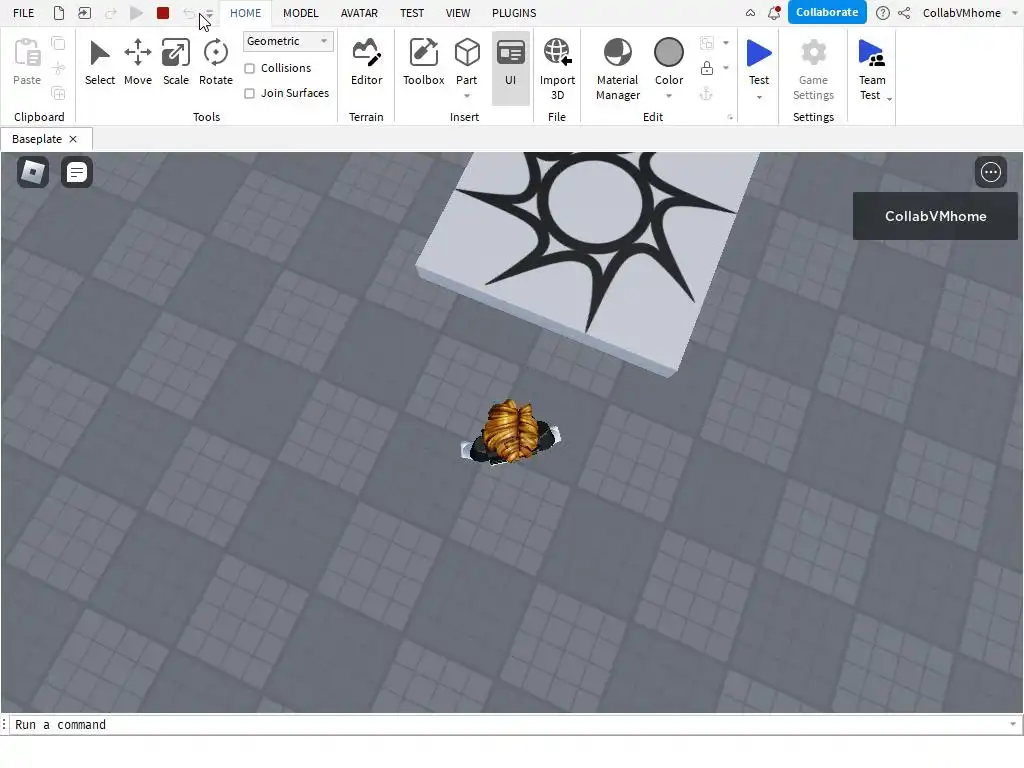The height and width of the screenshot is (768, 1024).
Task: Click the CollabVMhome player list entry
Action: 935,216
